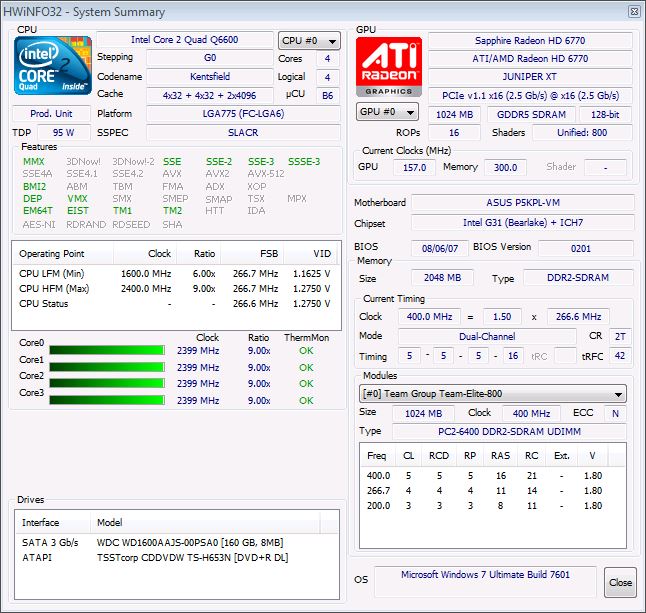Viewport: 646px width, 613px height.
Task: Click the ATI Radeon Graphics logo
Action: pyautogui.click(x=389, y=66)
